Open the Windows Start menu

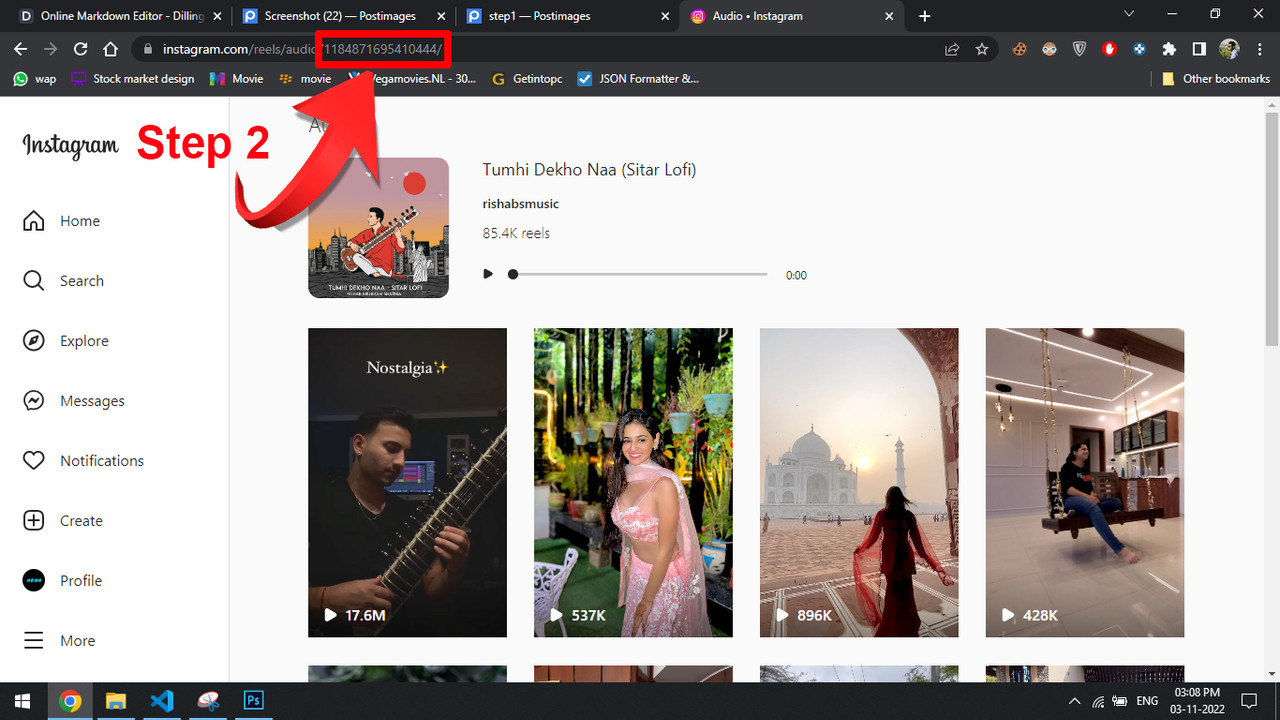pyautogui.click(x=23, y=701)
